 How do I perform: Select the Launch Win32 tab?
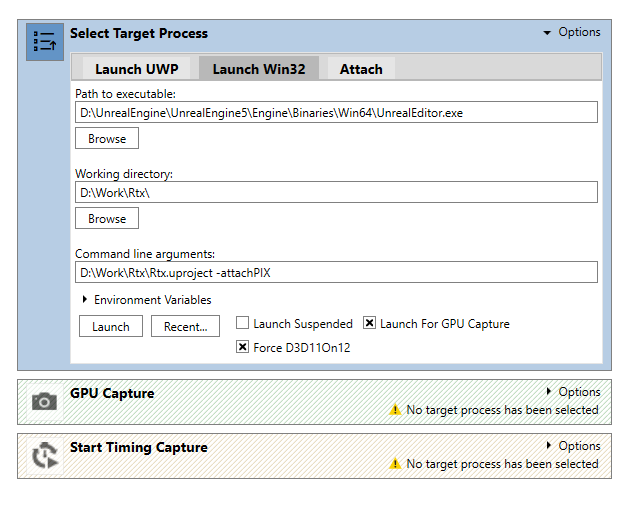258,69
